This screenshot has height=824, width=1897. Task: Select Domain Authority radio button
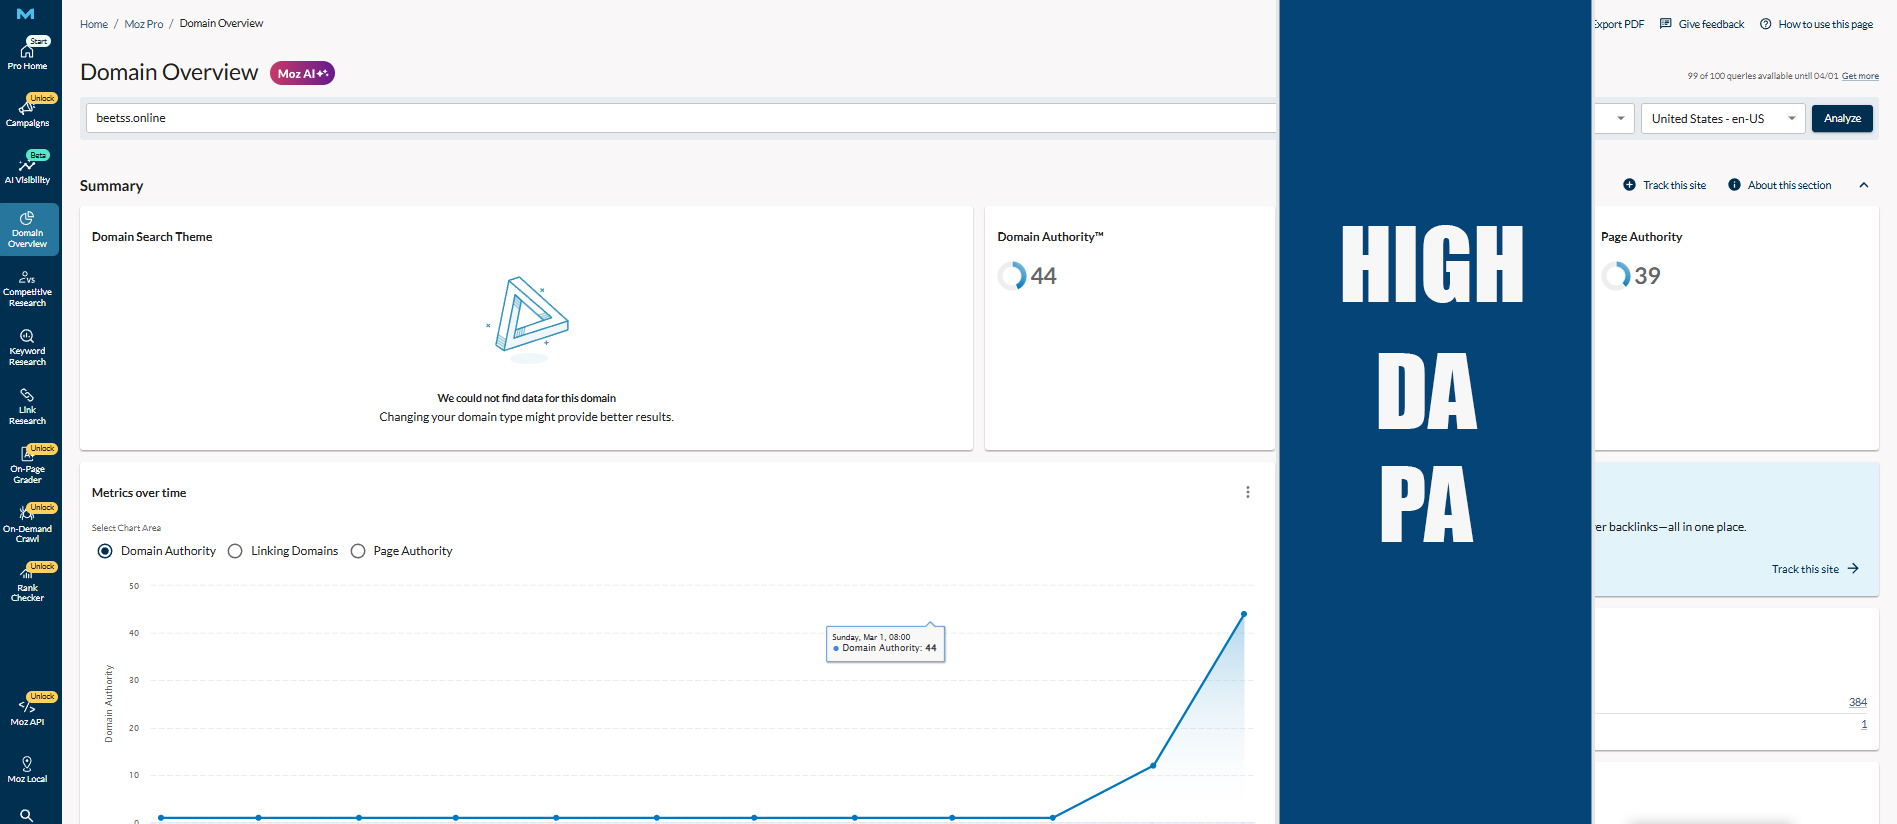pos(105,551)
